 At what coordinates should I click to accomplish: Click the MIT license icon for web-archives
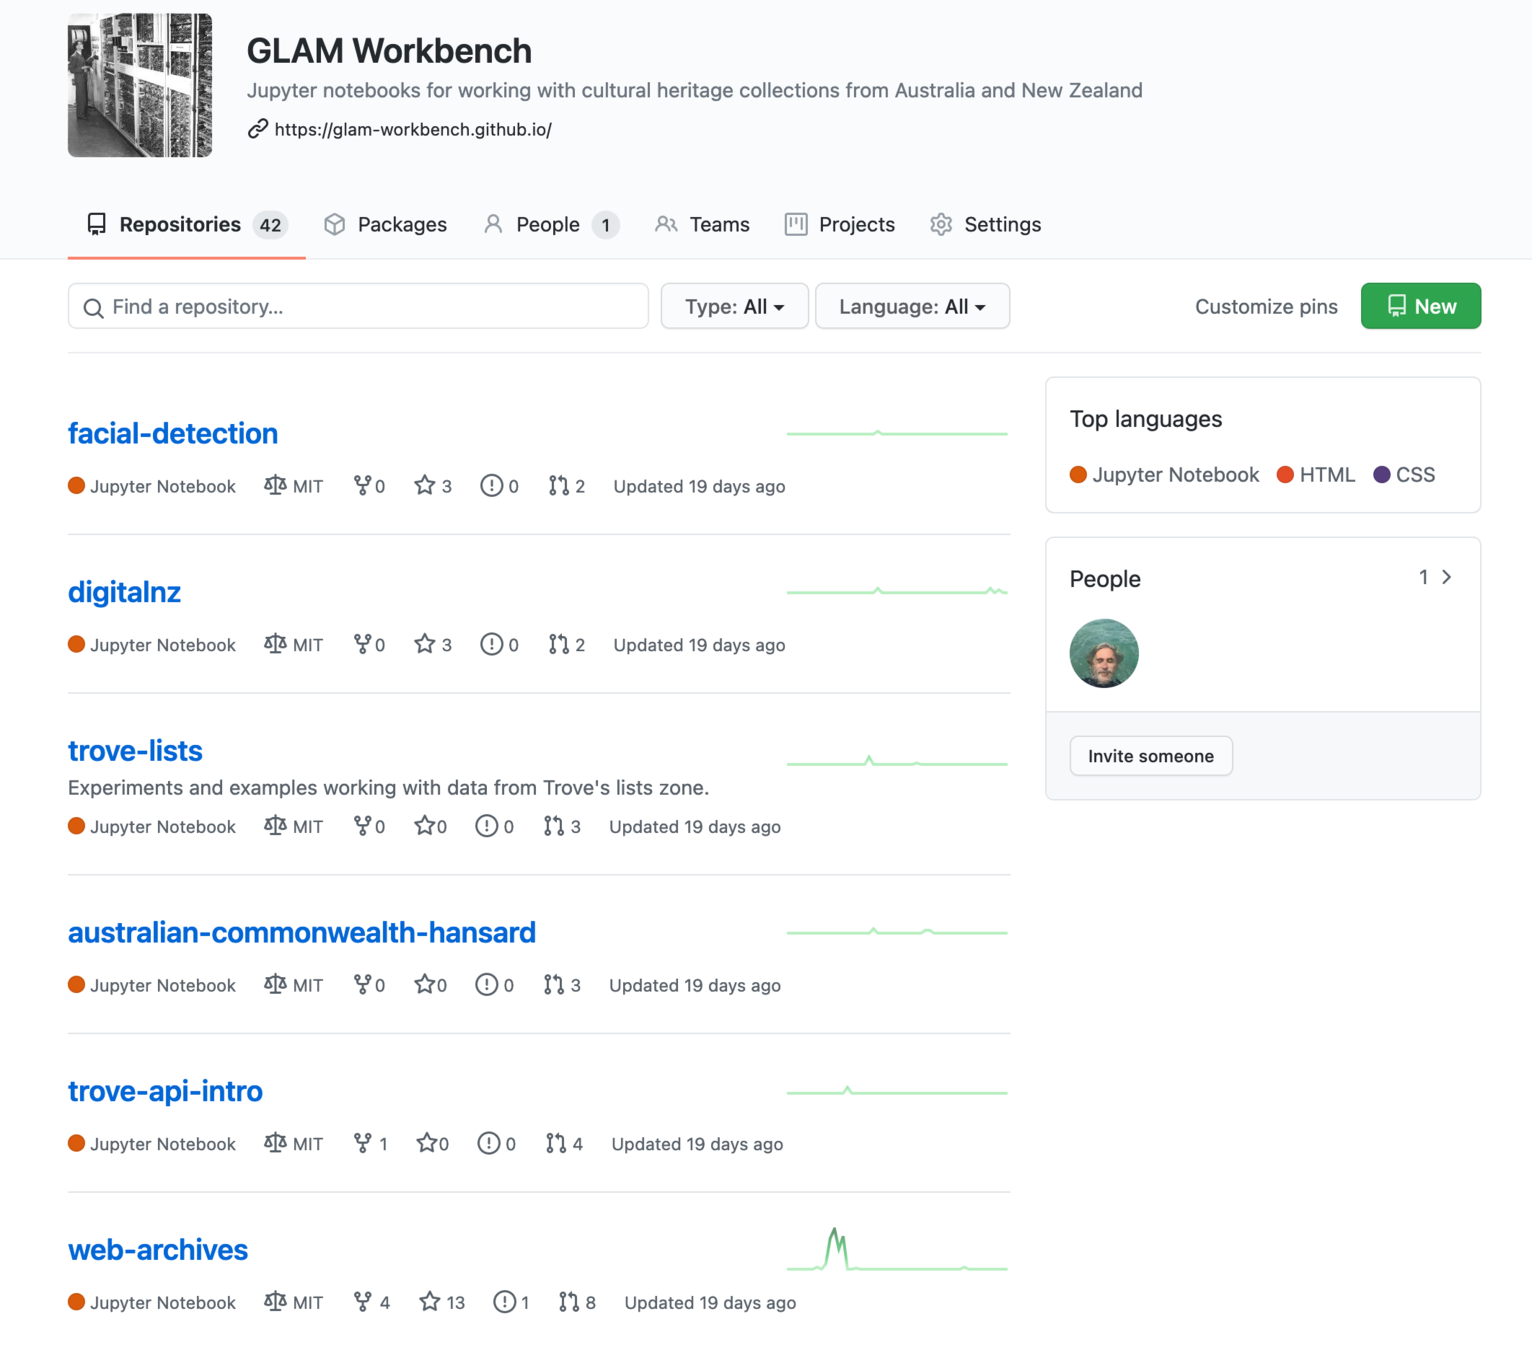pos(275,1302)
